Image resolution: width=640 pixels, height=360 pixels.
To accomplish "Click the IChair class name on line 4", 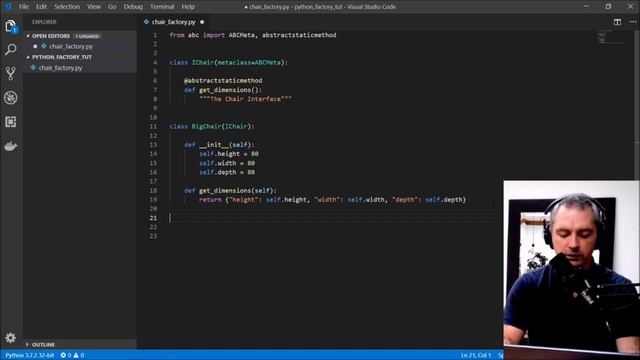I will pyautogui.click(x=203, y=62).
